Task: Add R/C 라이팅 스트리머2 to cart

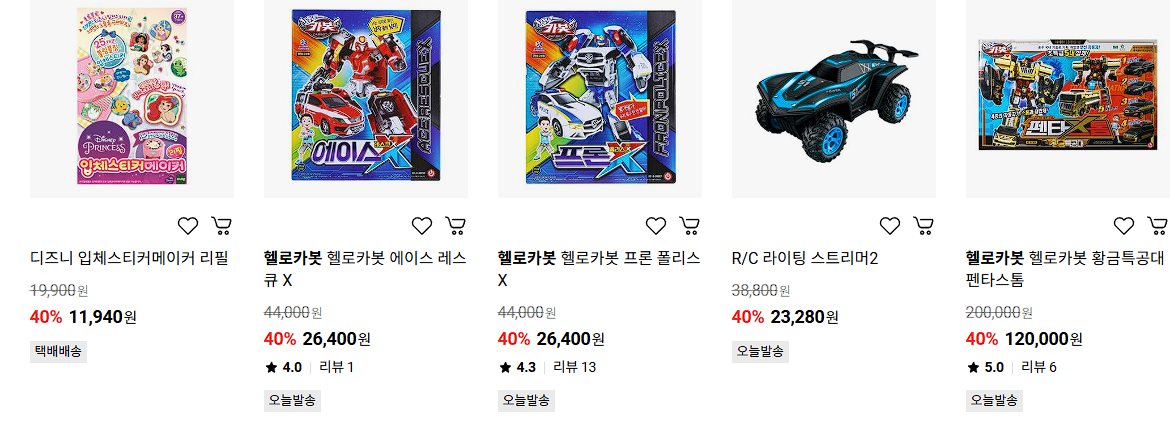Action: click(x=923, y=226)
